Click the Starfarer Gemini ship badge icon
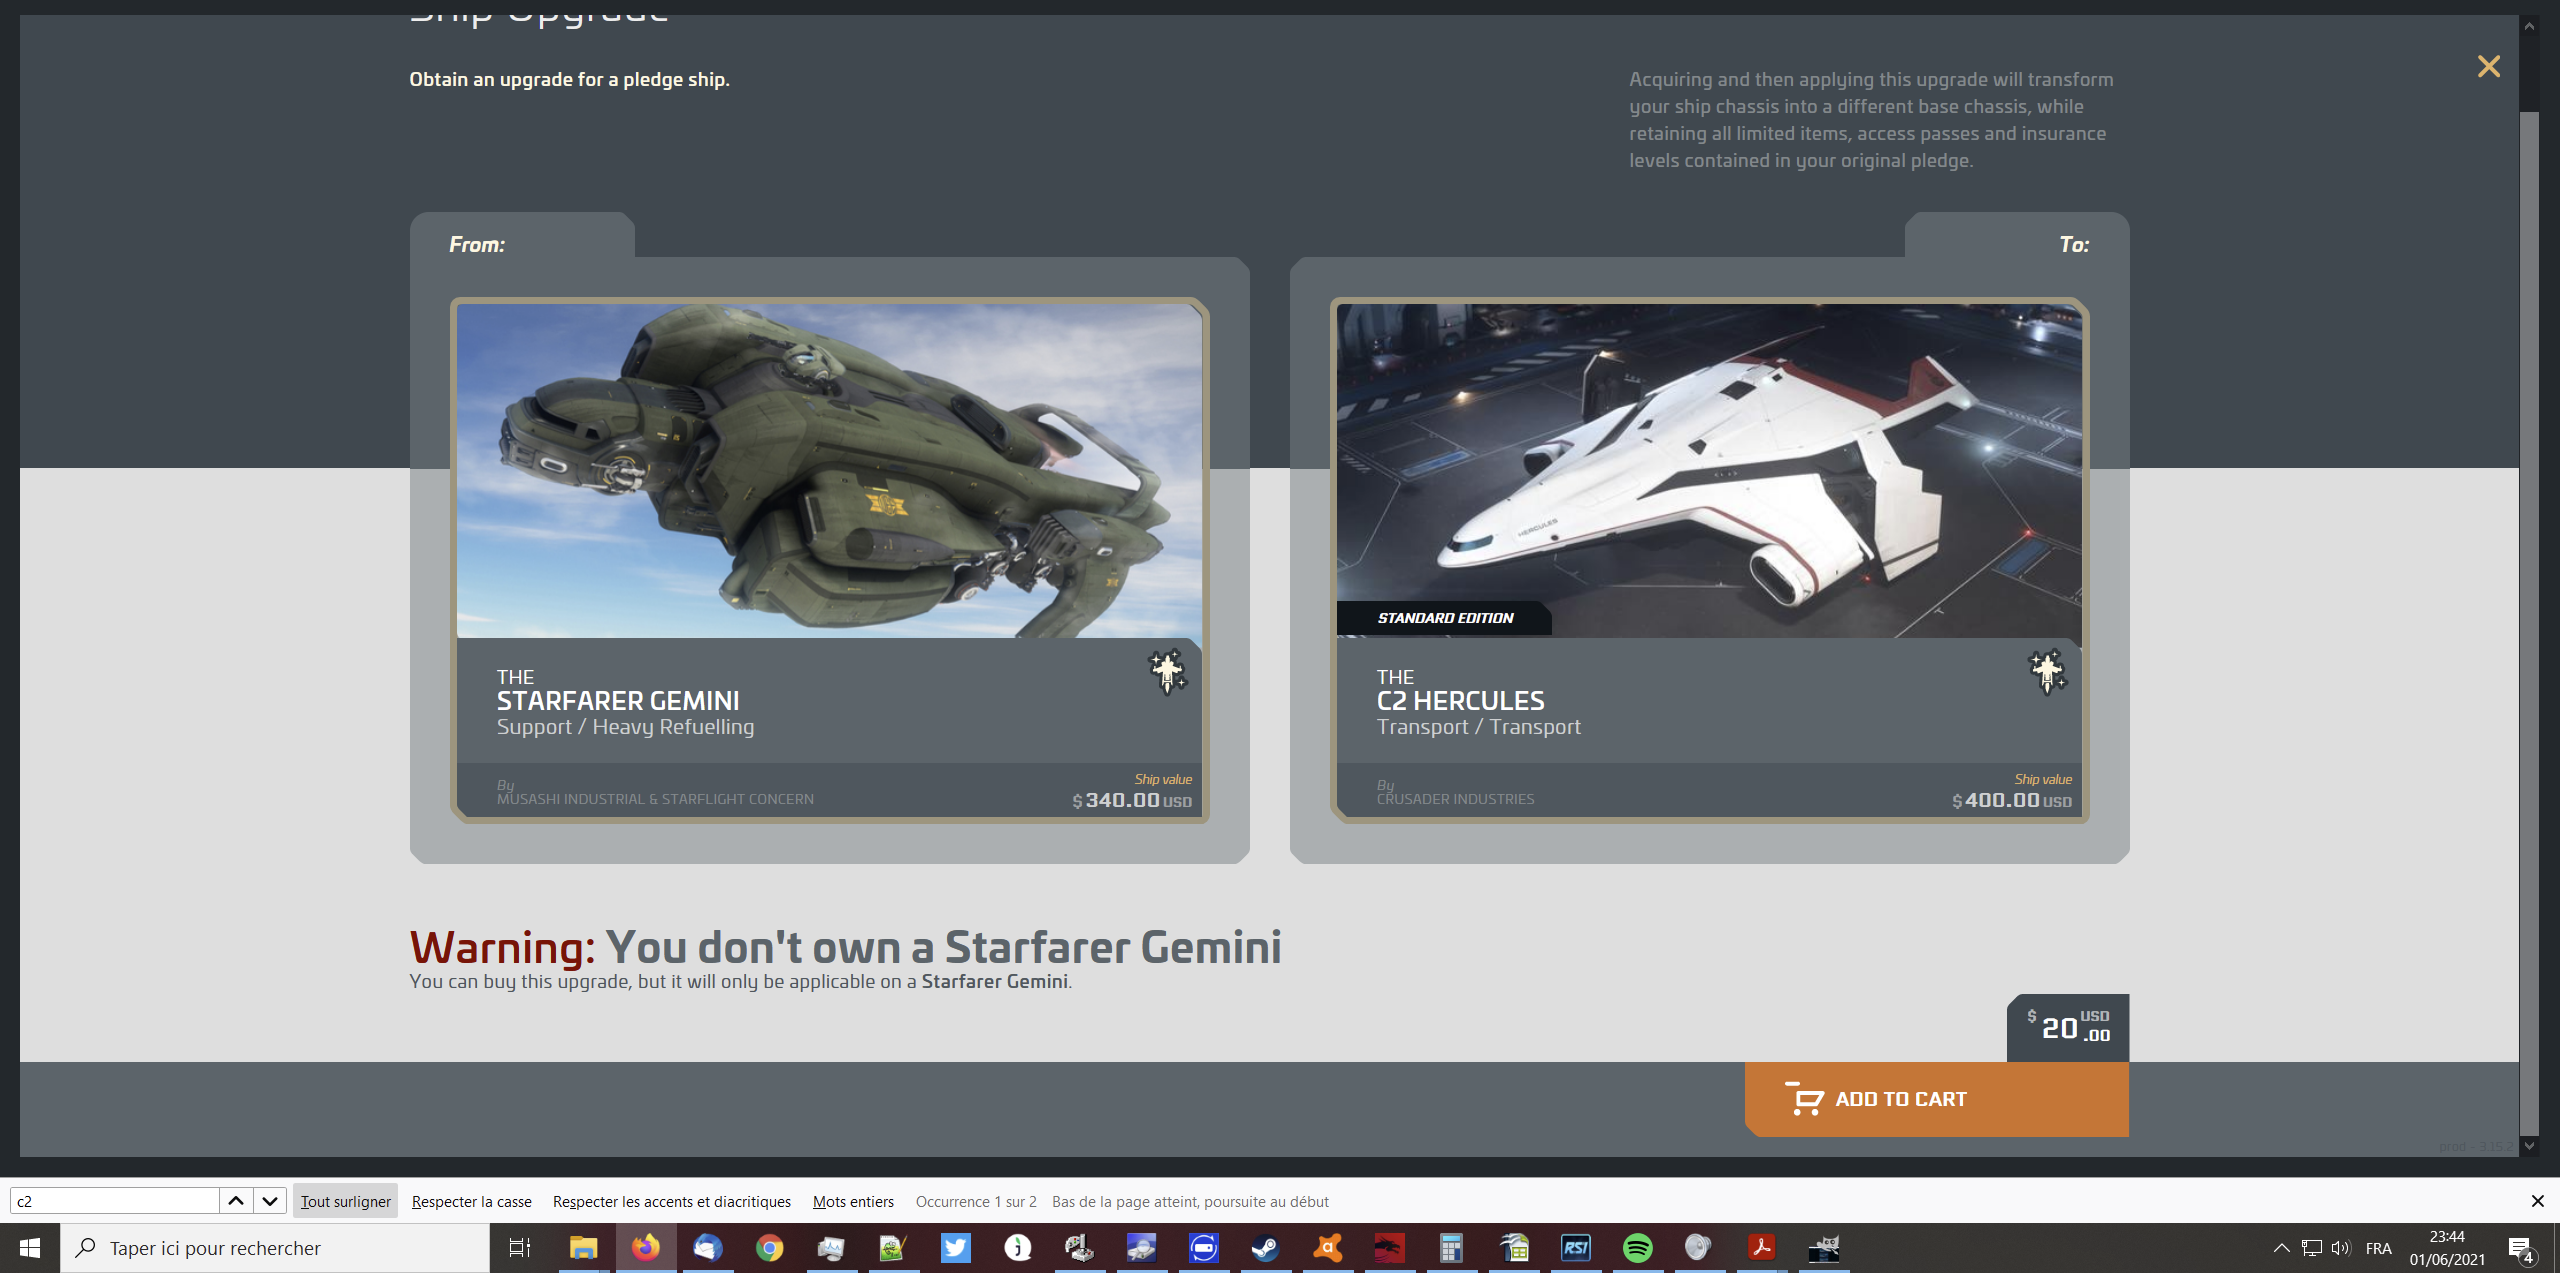This screenshot has height=1273, width=2560. tap(1166, 672)
